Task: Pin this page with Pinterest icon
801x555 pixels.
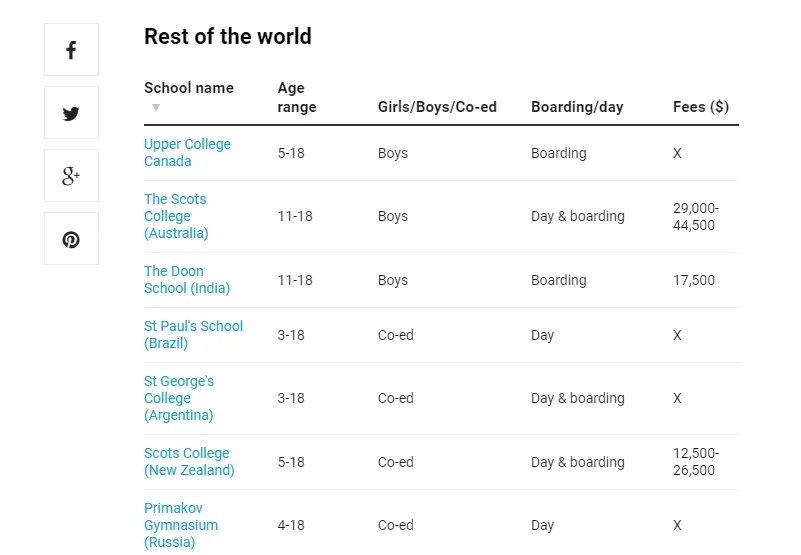Action: coord(71,239)
